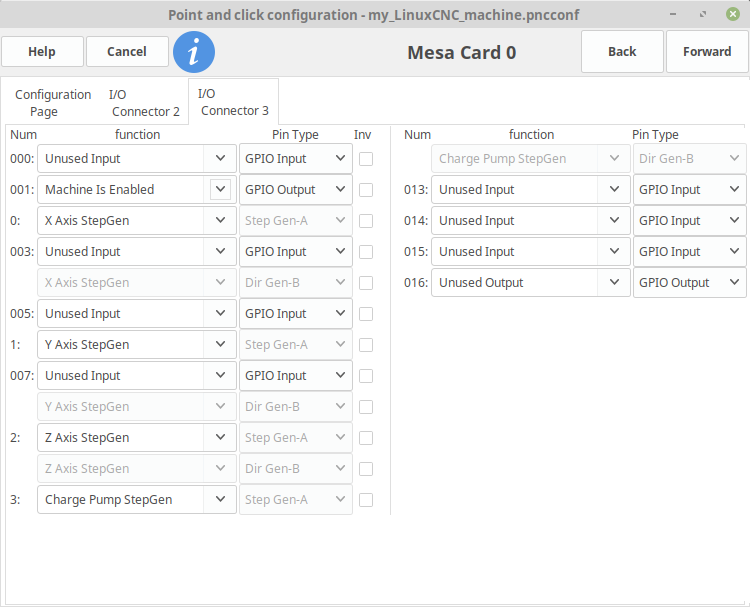Viewport: 750px width, 607px height.
Task: Open pin 016 GPIO Output type dropdown
Action: pyautogui.click(x=689, y=283)
